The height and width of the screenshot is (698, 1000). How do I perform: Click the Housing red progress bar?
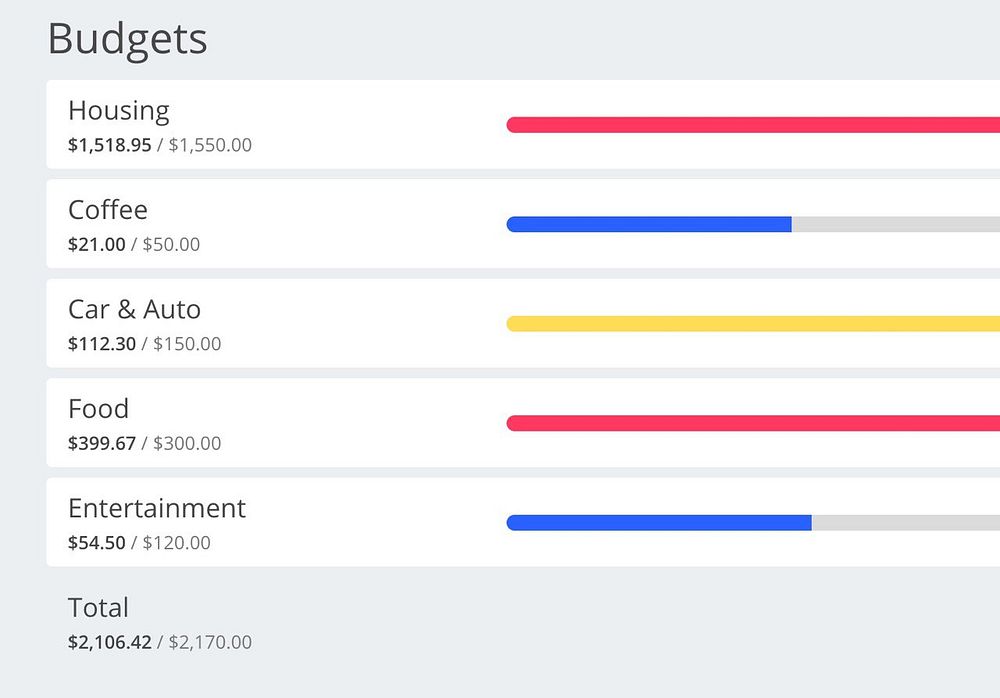point(752,125)
